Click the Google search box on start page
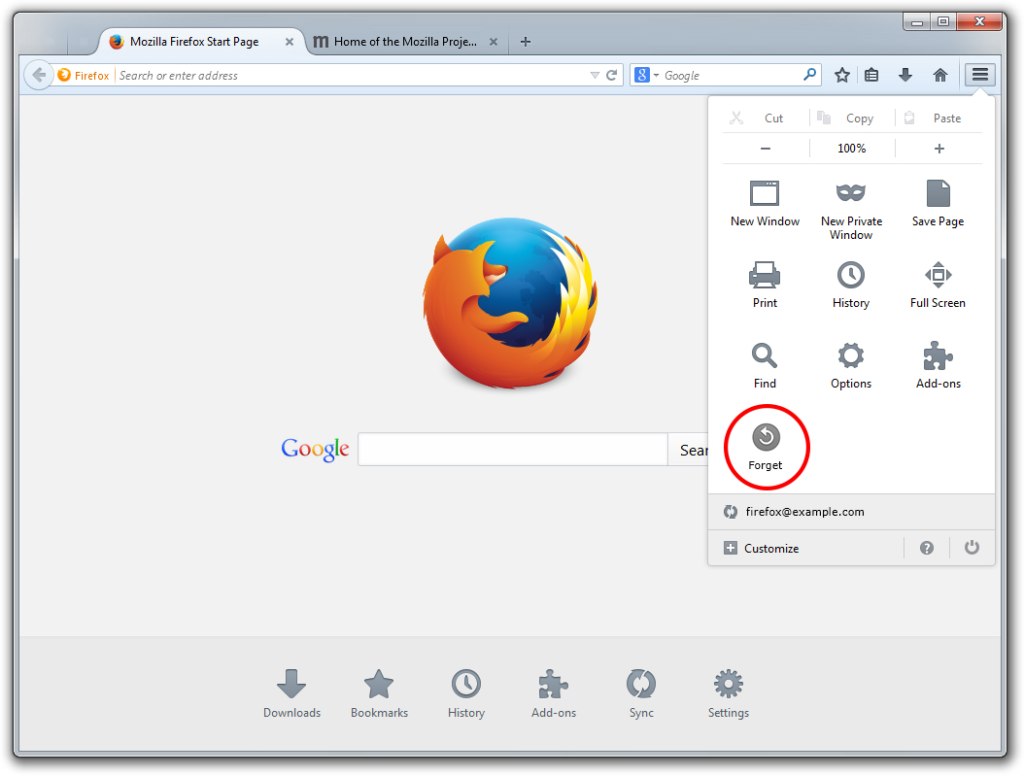This screenshot has width=1024, height=776. (513, 449)
